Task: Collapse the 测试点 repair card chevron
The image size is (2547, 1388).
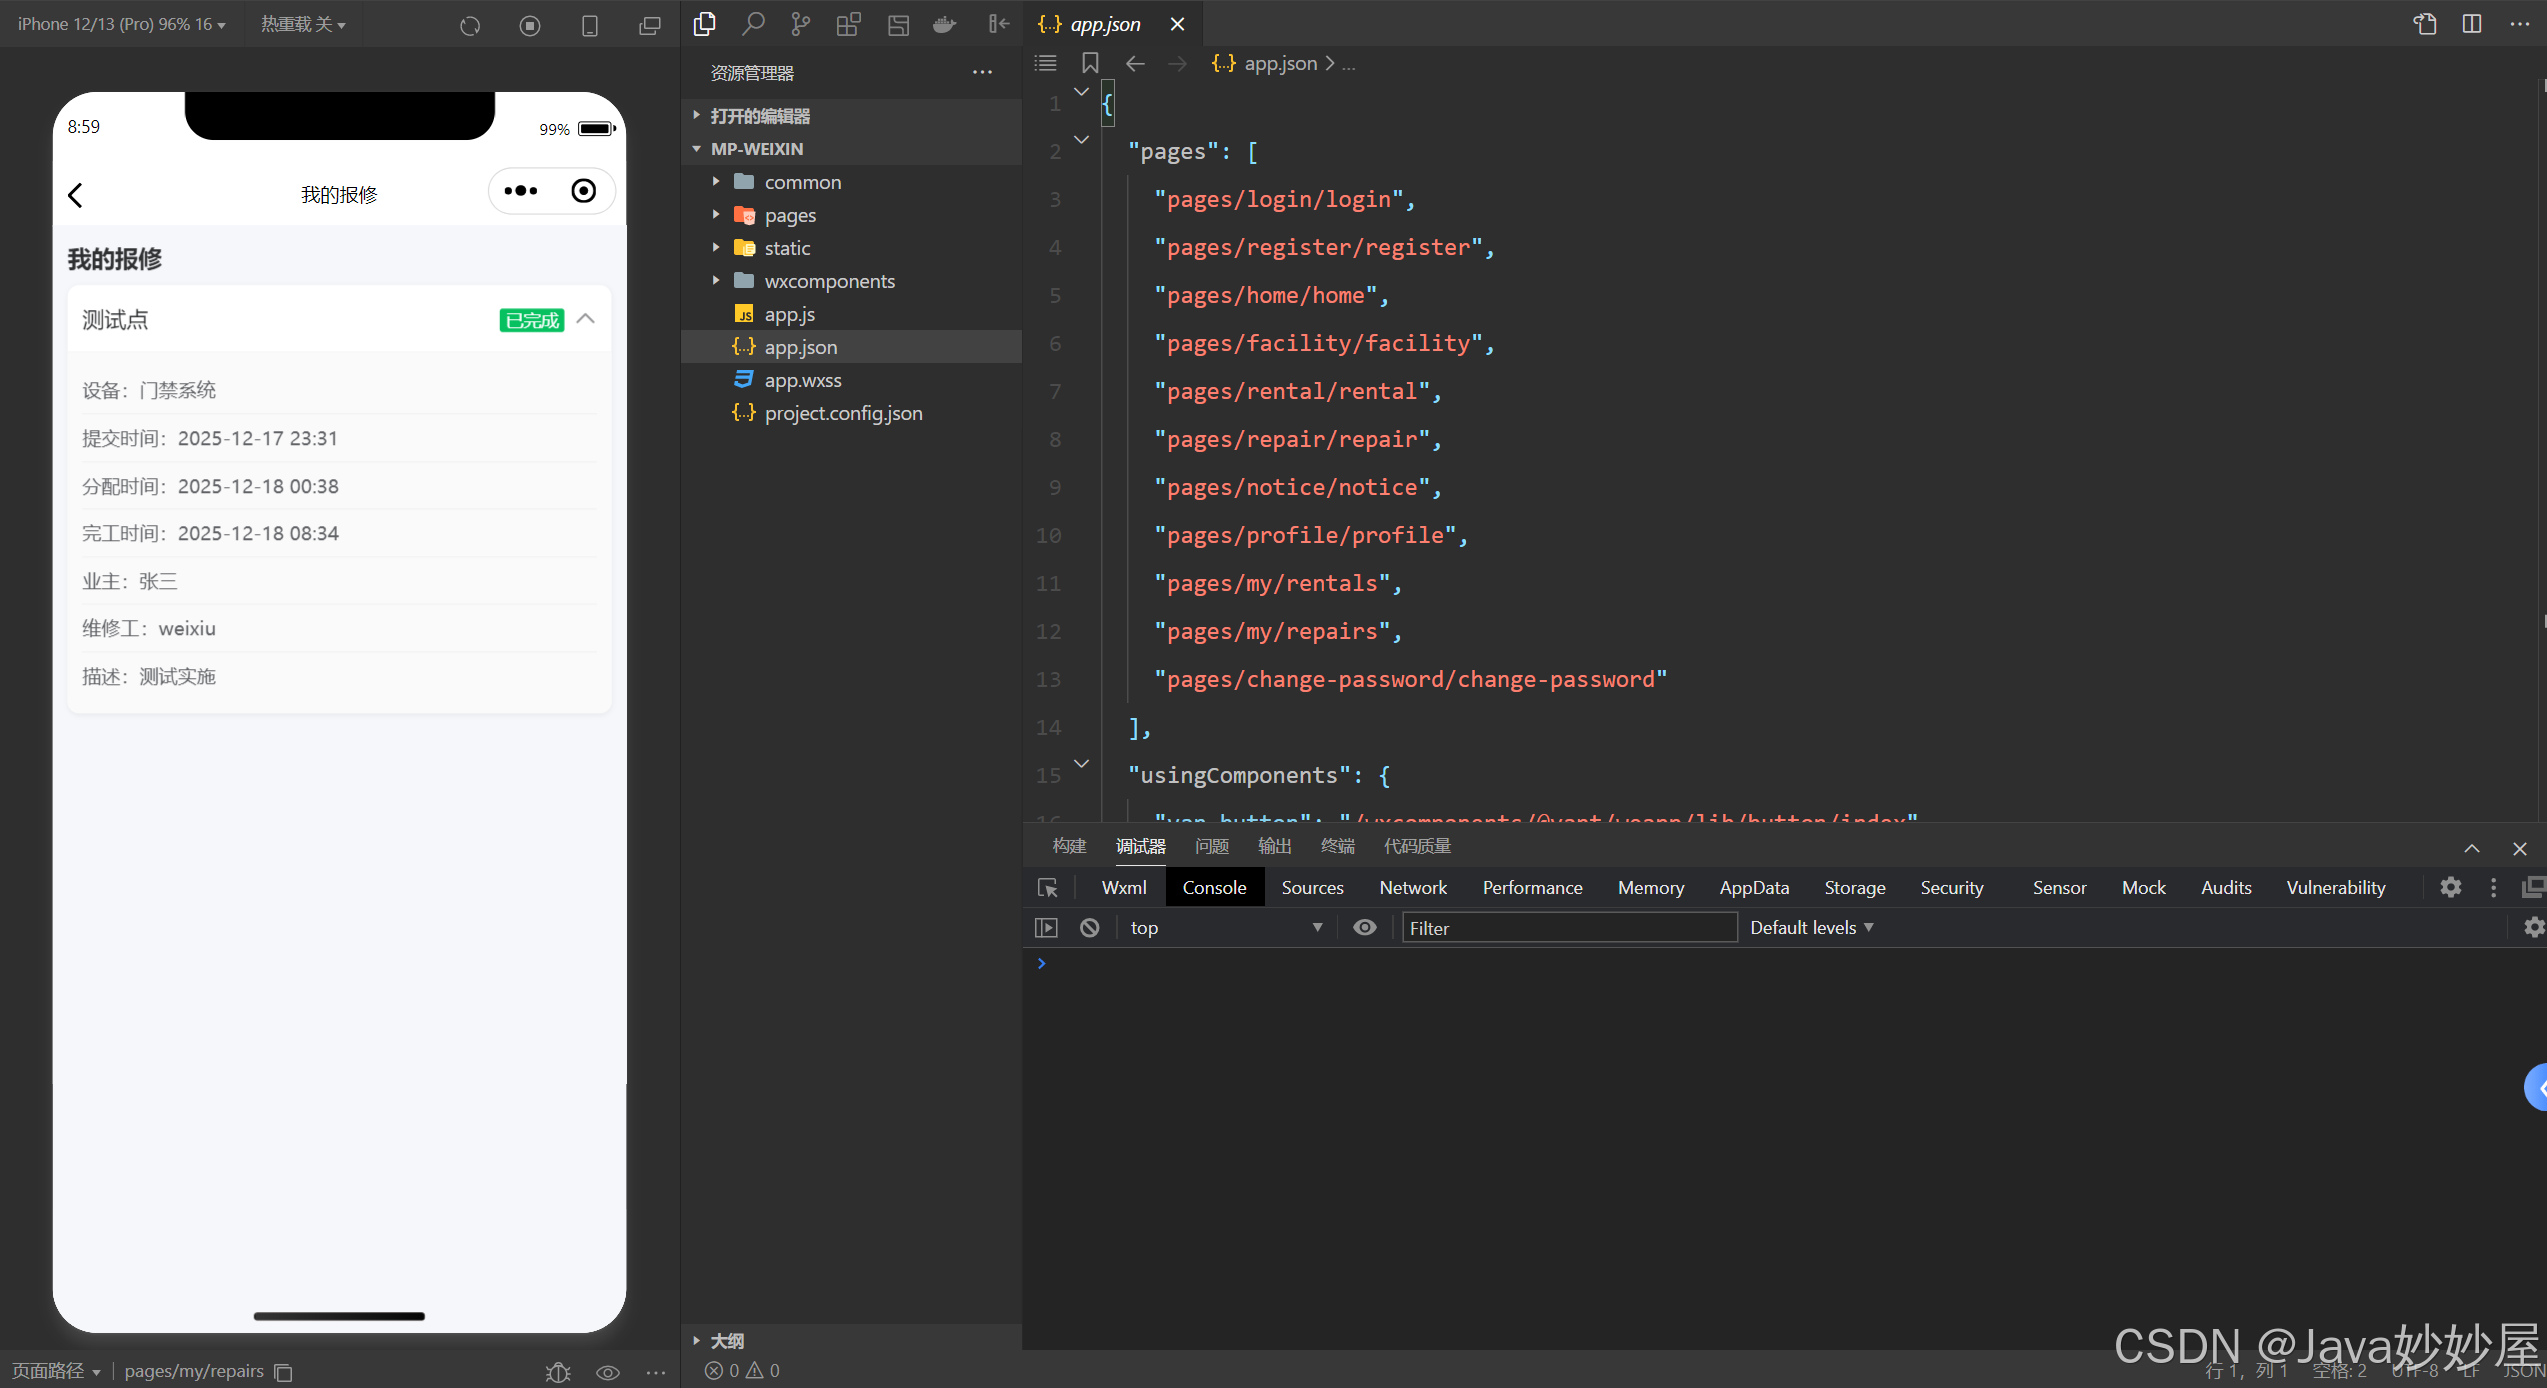Action: pos(586,319)
